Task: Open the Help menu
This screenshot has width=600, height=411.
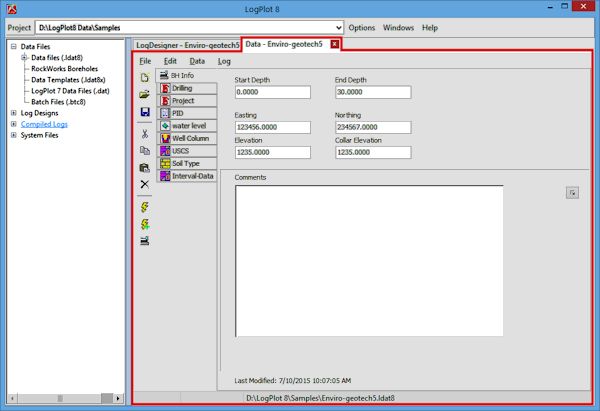Action: tap(430, 28)
